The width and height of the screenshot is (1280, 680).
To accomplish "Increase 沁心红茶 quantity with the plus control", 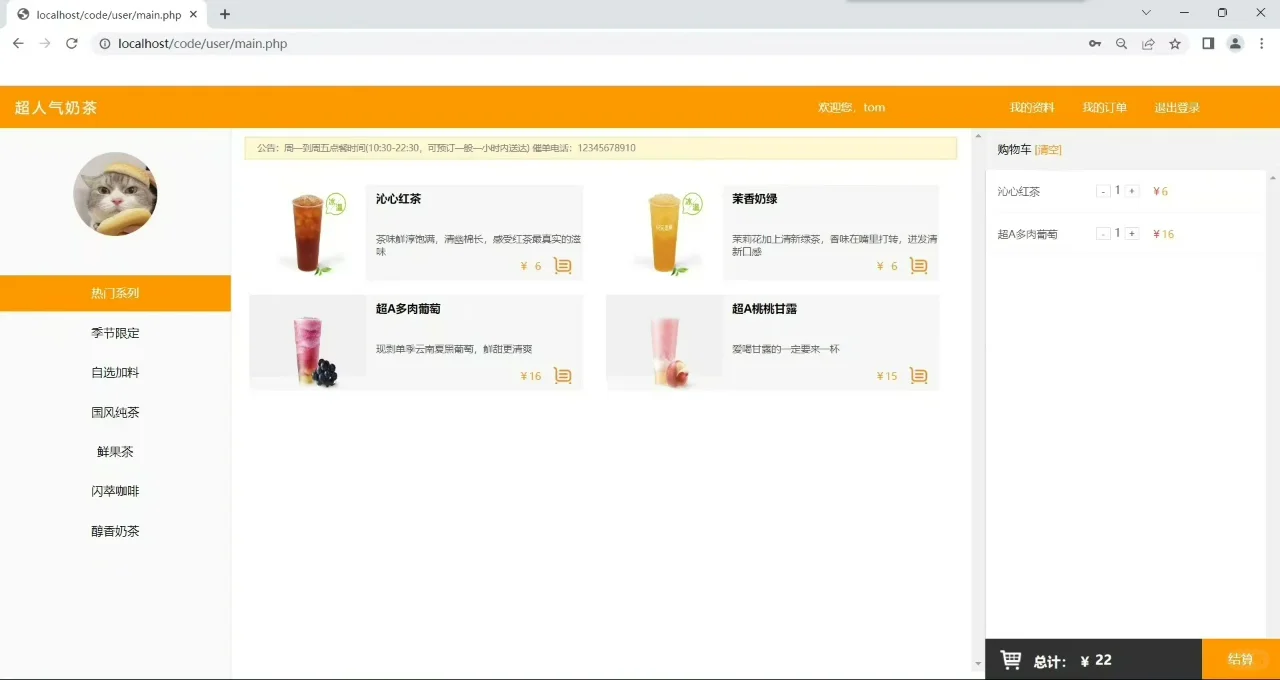I will (1131, 190).
